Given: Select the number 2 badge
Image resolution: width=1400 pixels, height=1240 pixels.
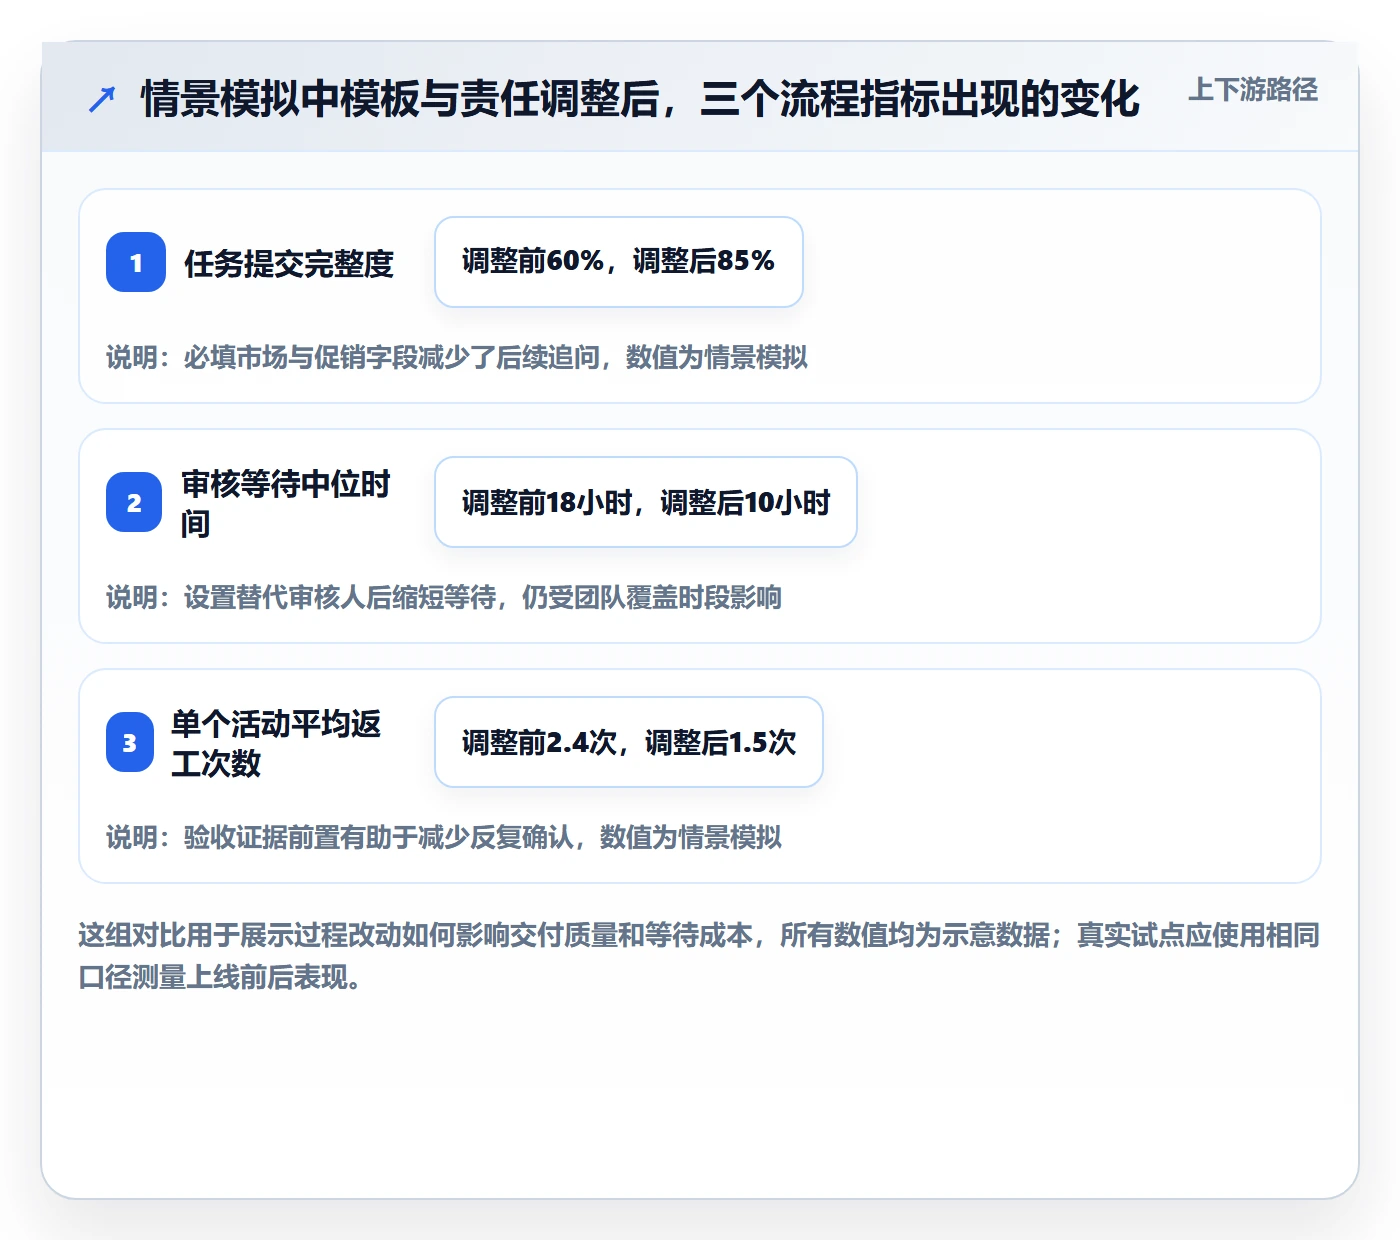Looking at the screenshot, I should pos(134,502).
